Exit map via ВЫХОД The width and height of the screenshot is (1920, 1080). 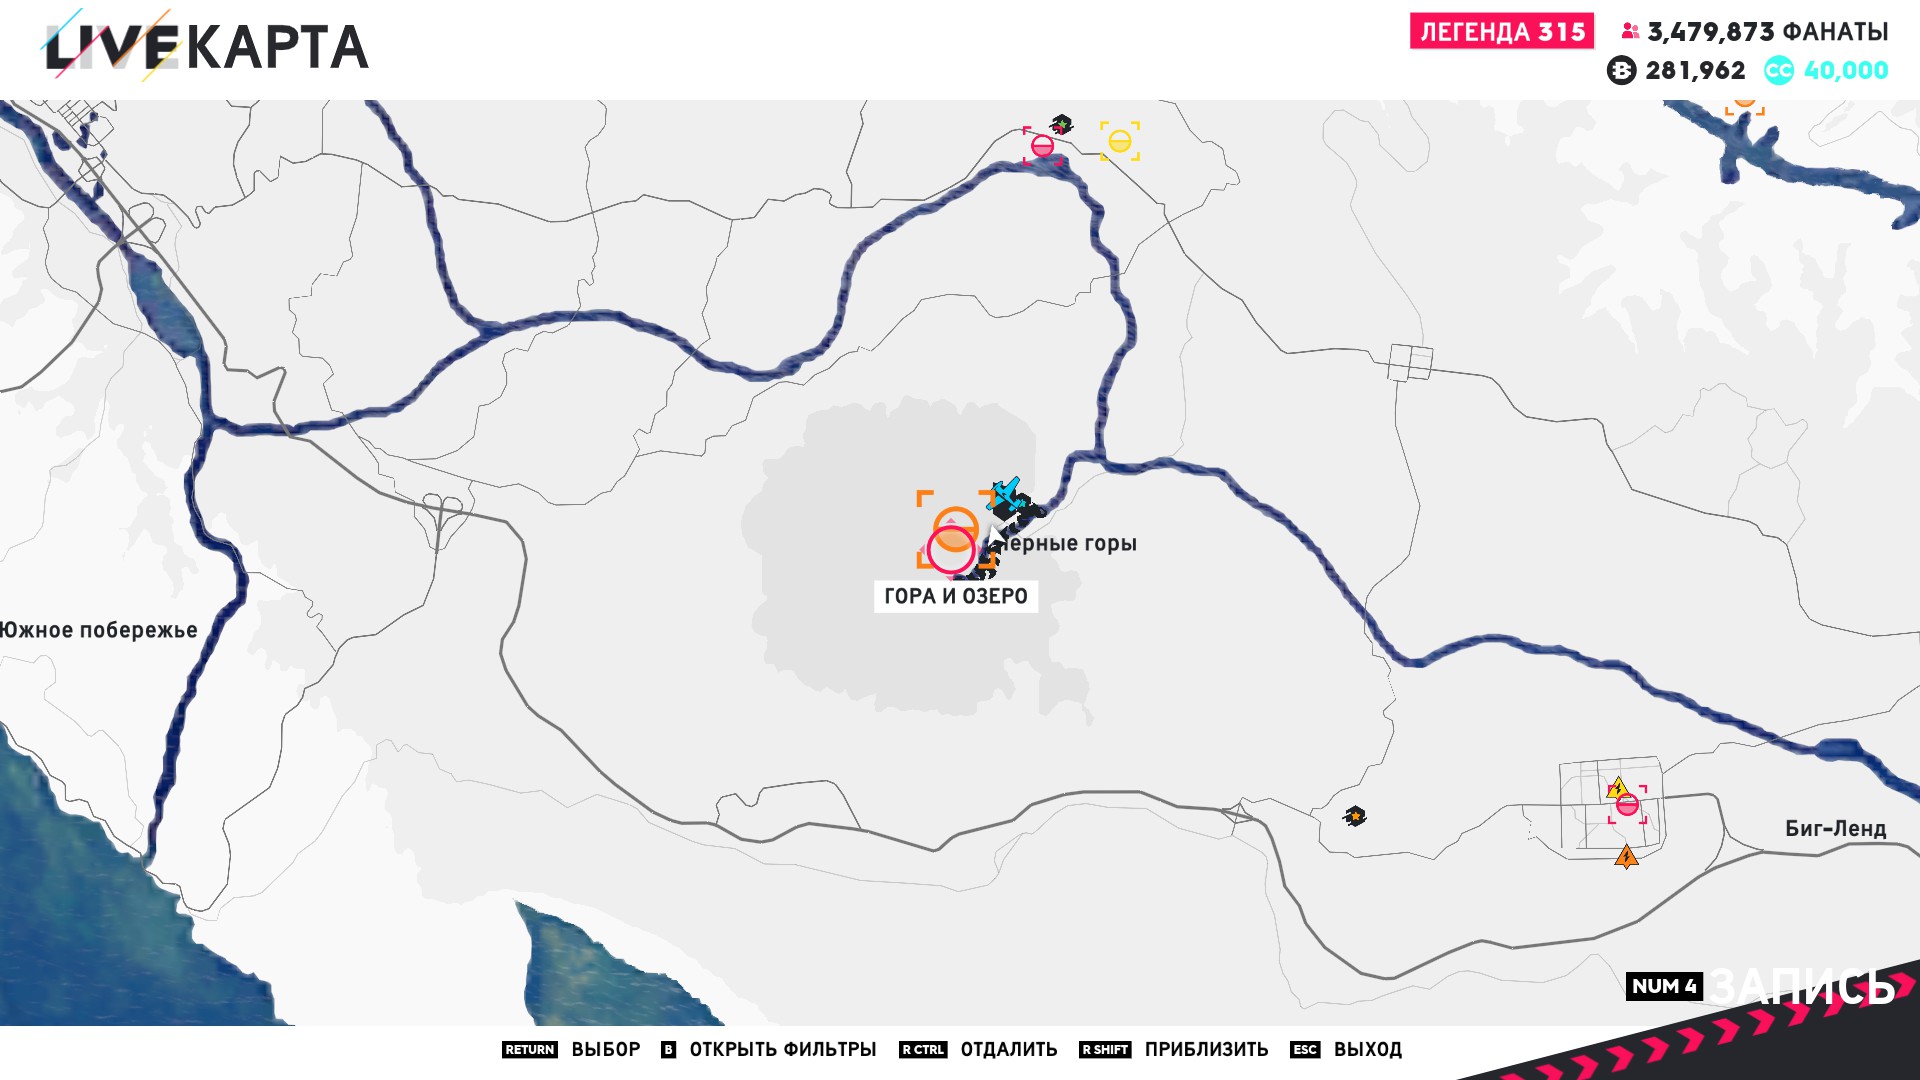1367,1049
